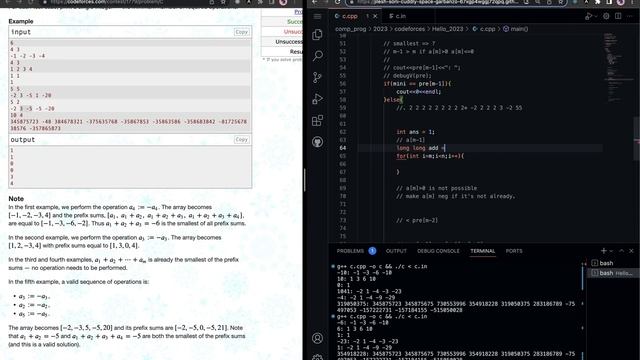Click Hello_2023 in the breadcrumb
The height and width of the screenshot is (360, 640).
pyautogui.click(x=447, y=29)
